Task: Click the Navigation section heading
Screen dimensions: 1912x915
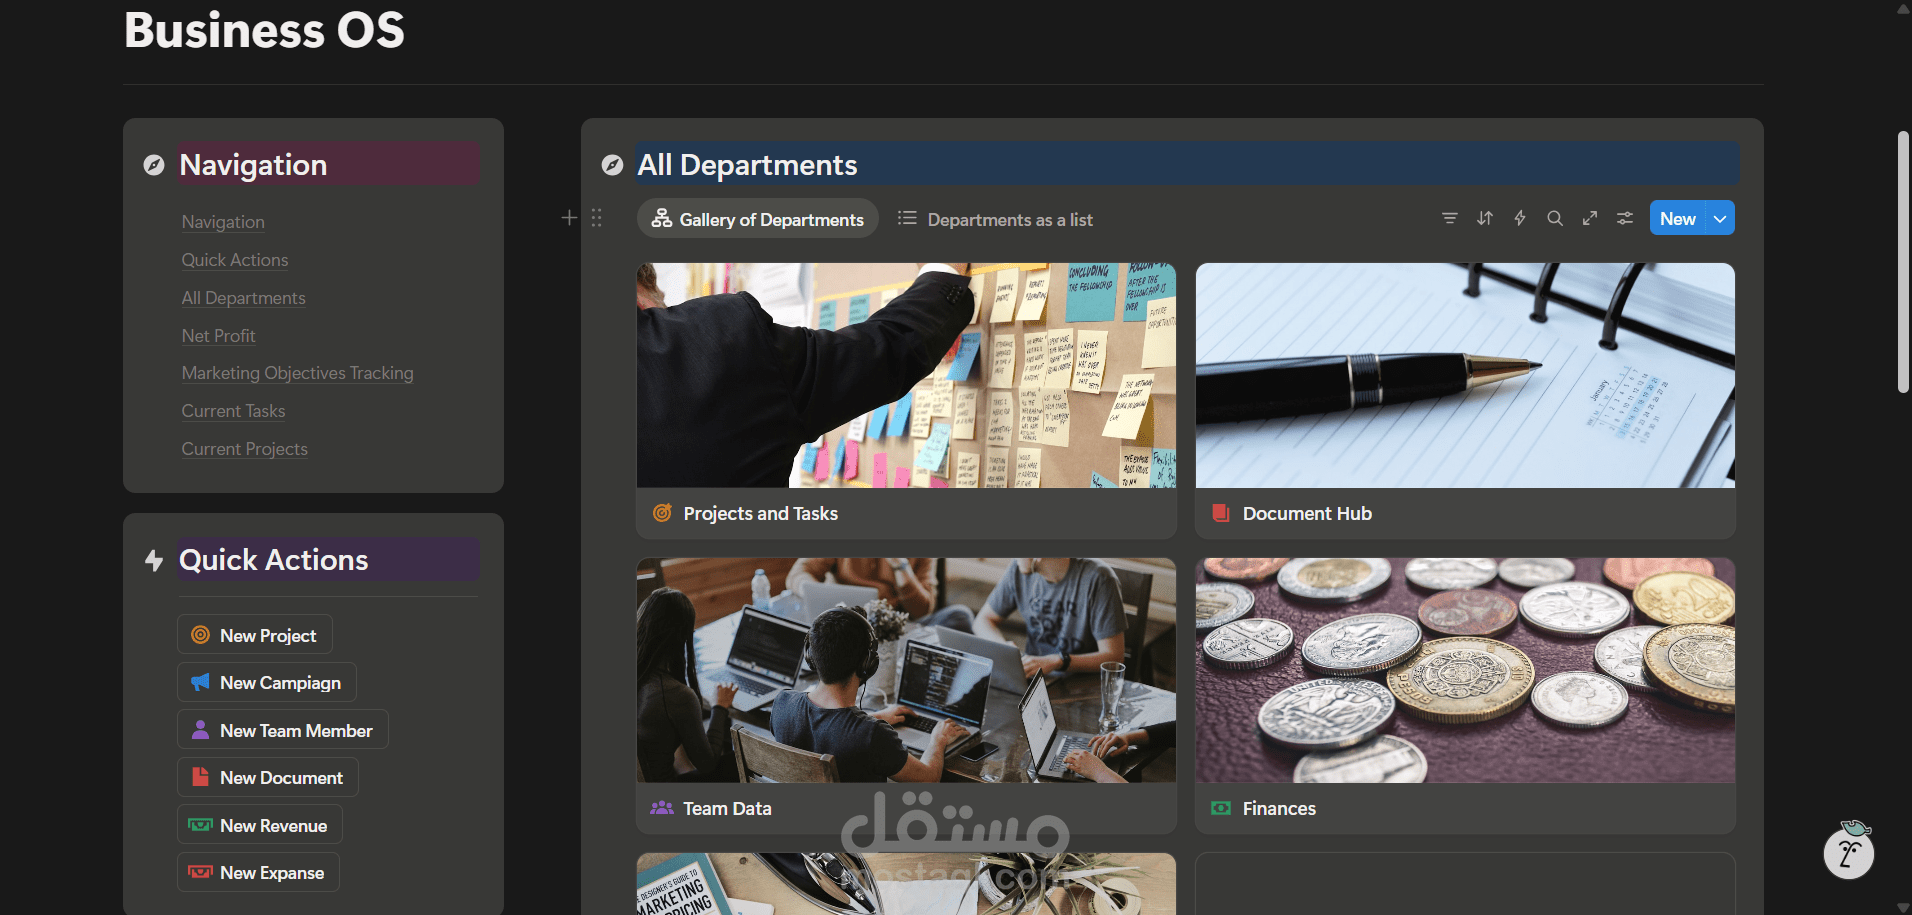Action: (253, 165)
